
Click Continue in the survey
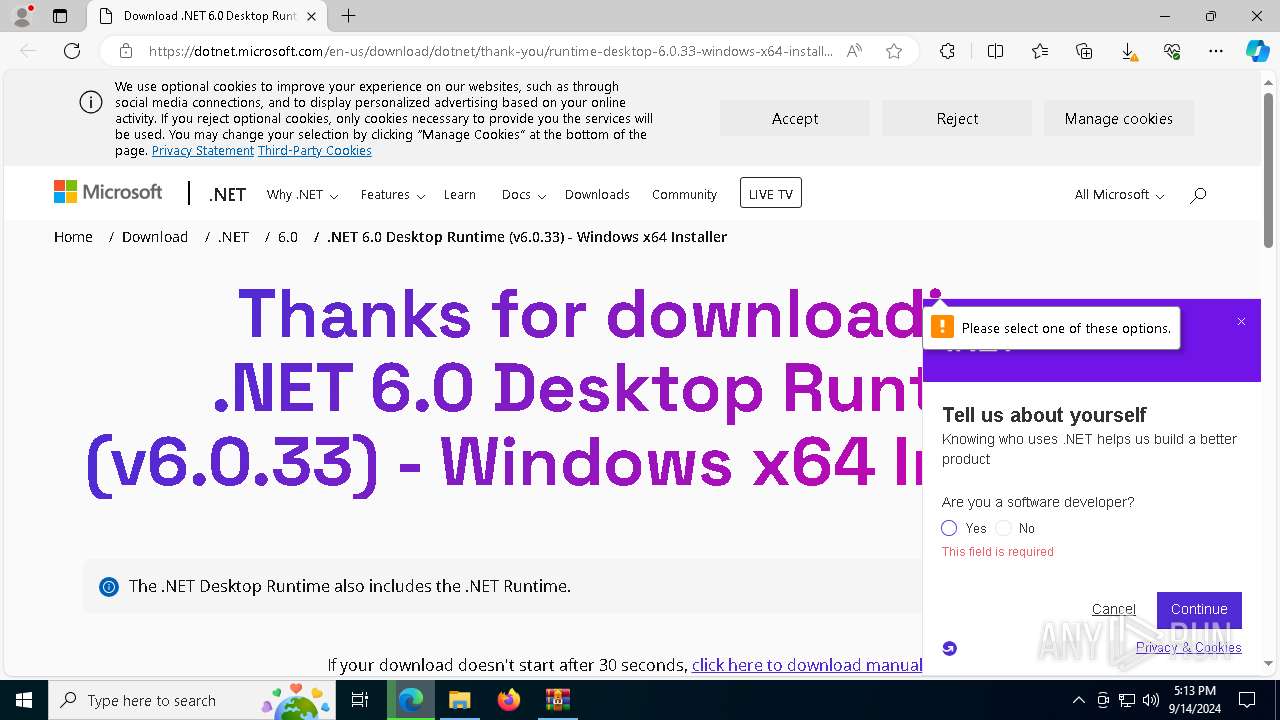coord(1199,609)
